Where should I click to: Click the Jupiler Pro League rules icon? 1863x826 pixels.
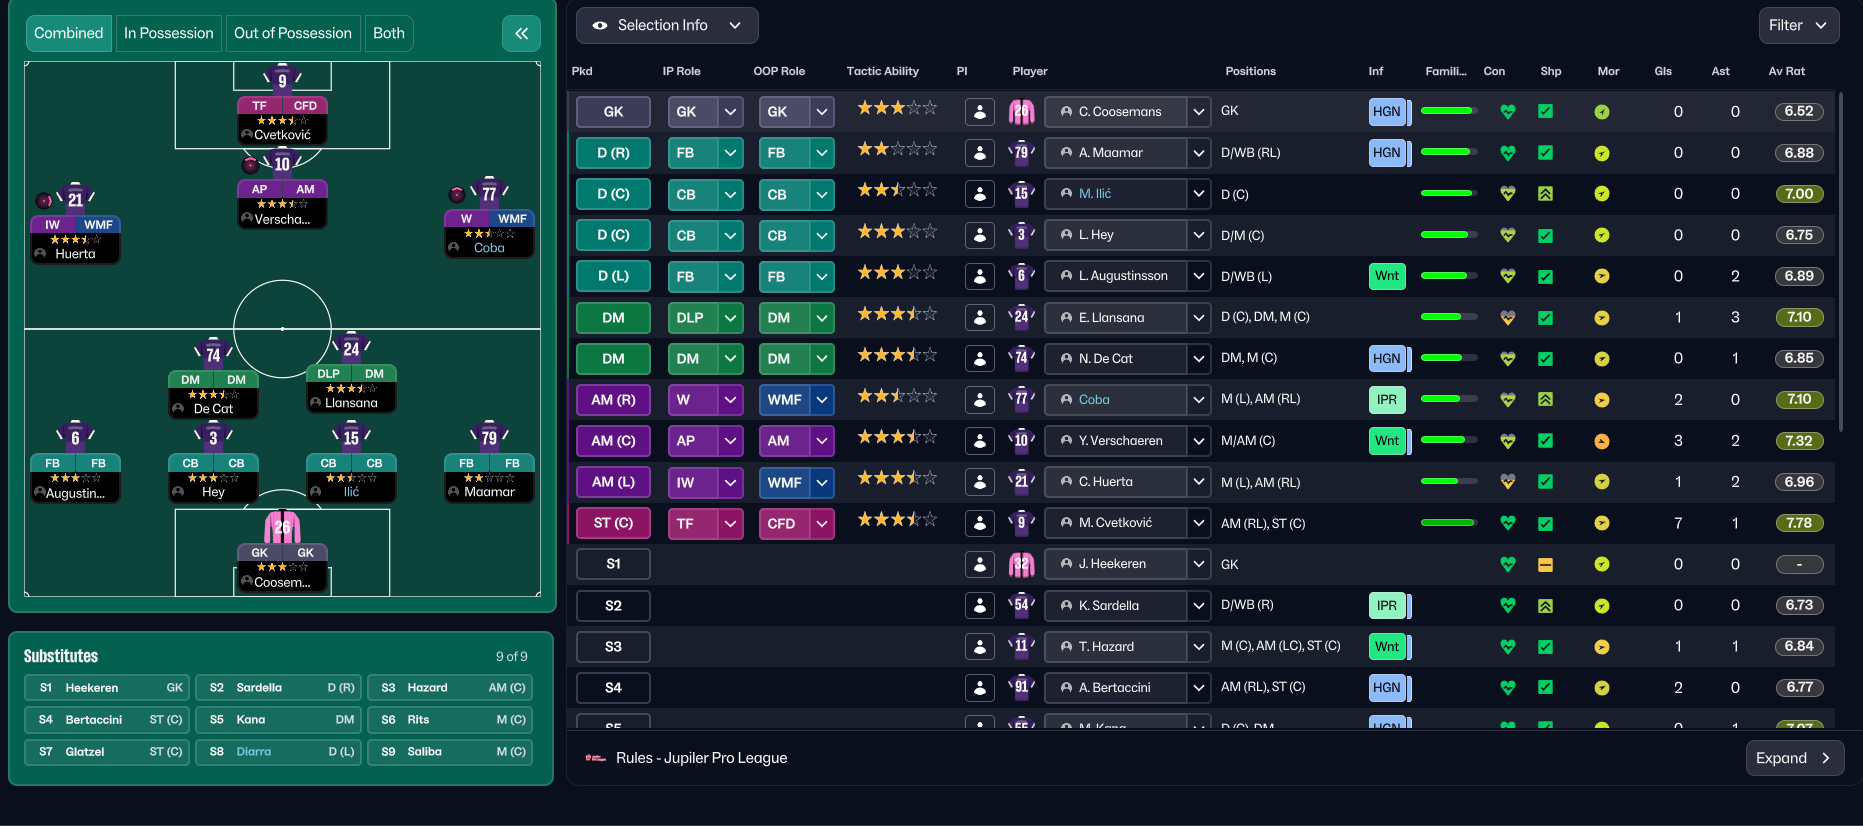click(596, 758)
